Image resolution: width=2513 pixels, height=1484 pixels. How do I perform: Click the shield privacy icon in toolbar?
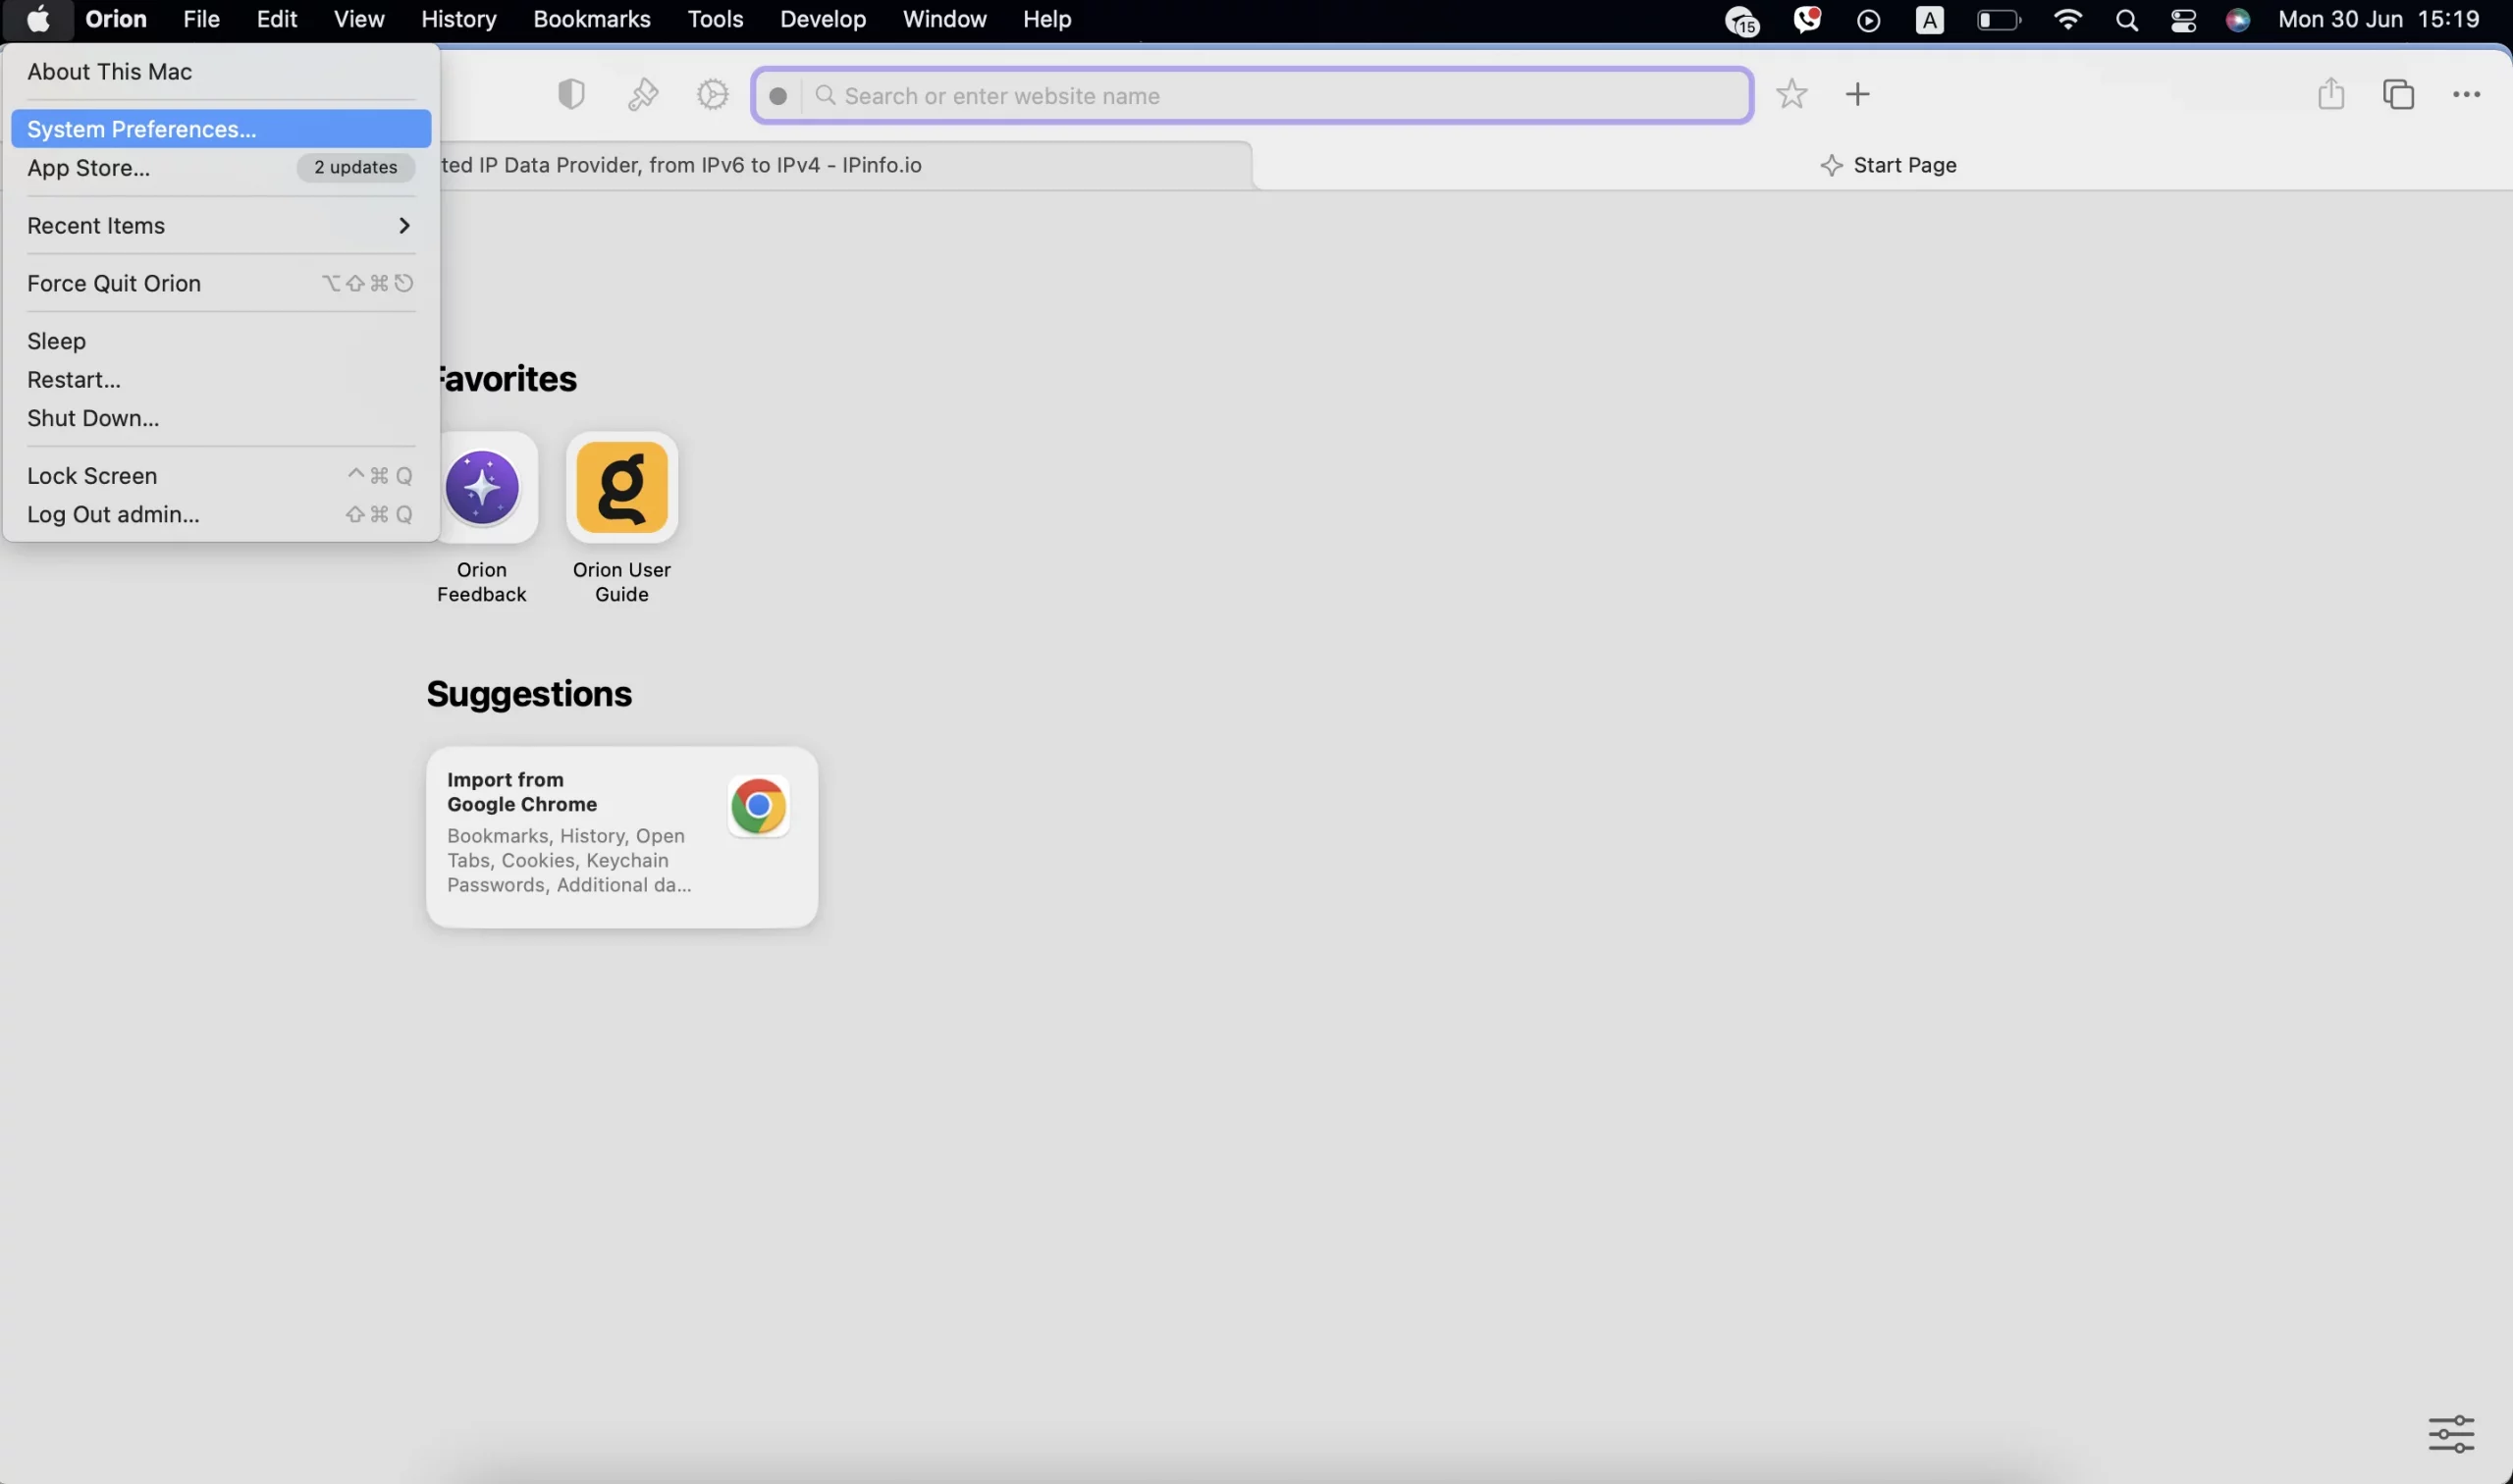tap(571, 95)
